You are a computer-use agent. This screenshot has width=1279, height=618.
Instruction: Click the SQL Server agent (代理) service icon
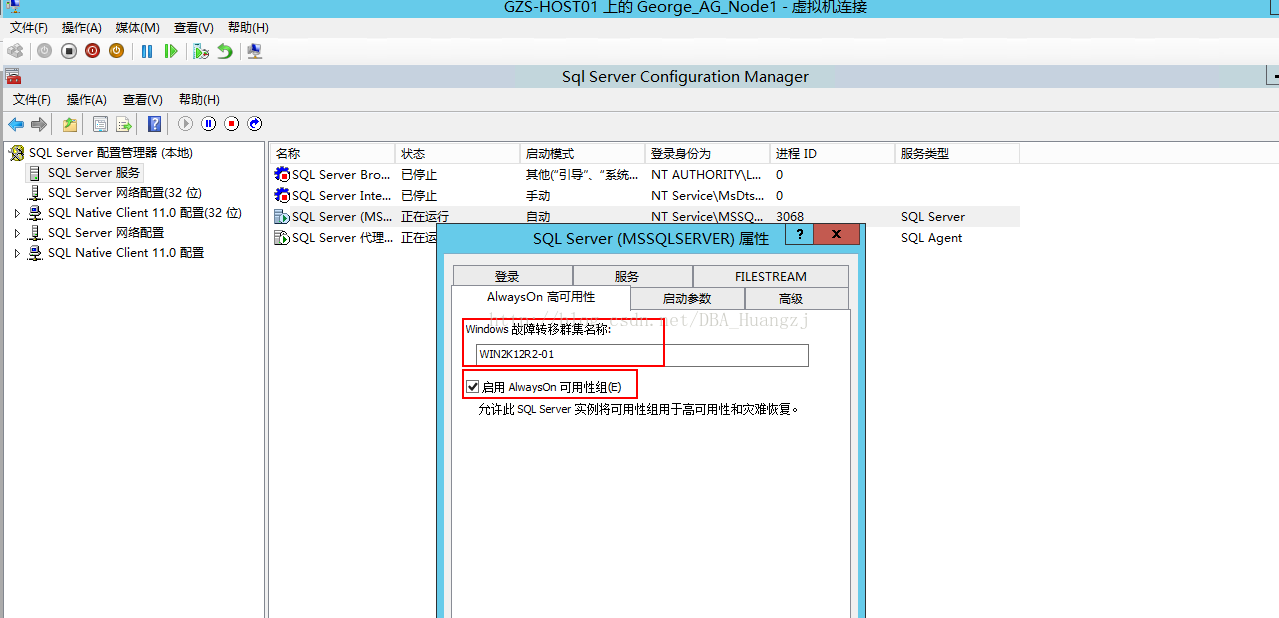click(x=282, y=238)
